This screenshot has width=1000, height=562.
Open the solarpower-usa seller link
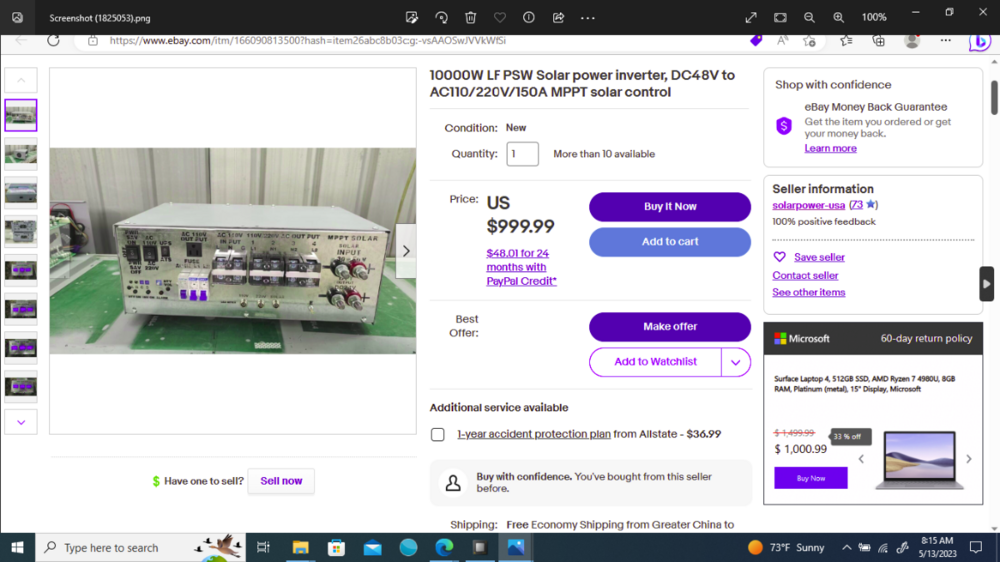[808, 205]
